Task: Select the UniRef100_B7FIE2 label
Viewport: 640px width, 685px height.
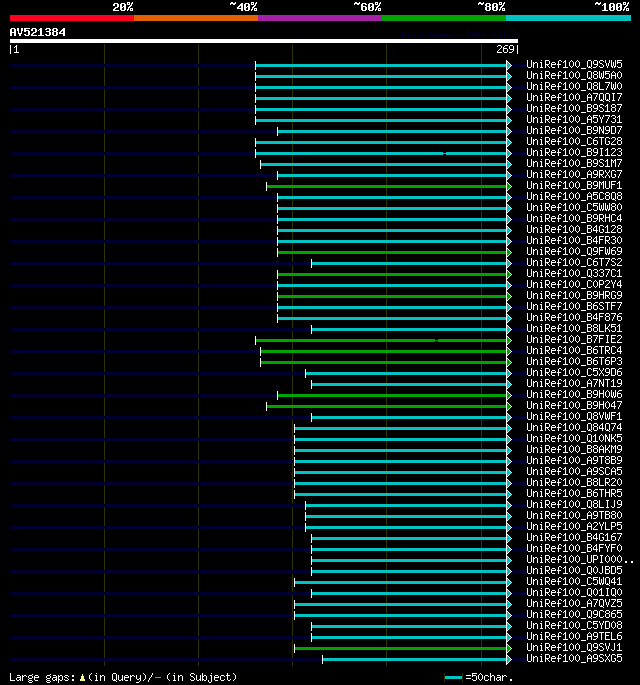Action: pos(574,339)
